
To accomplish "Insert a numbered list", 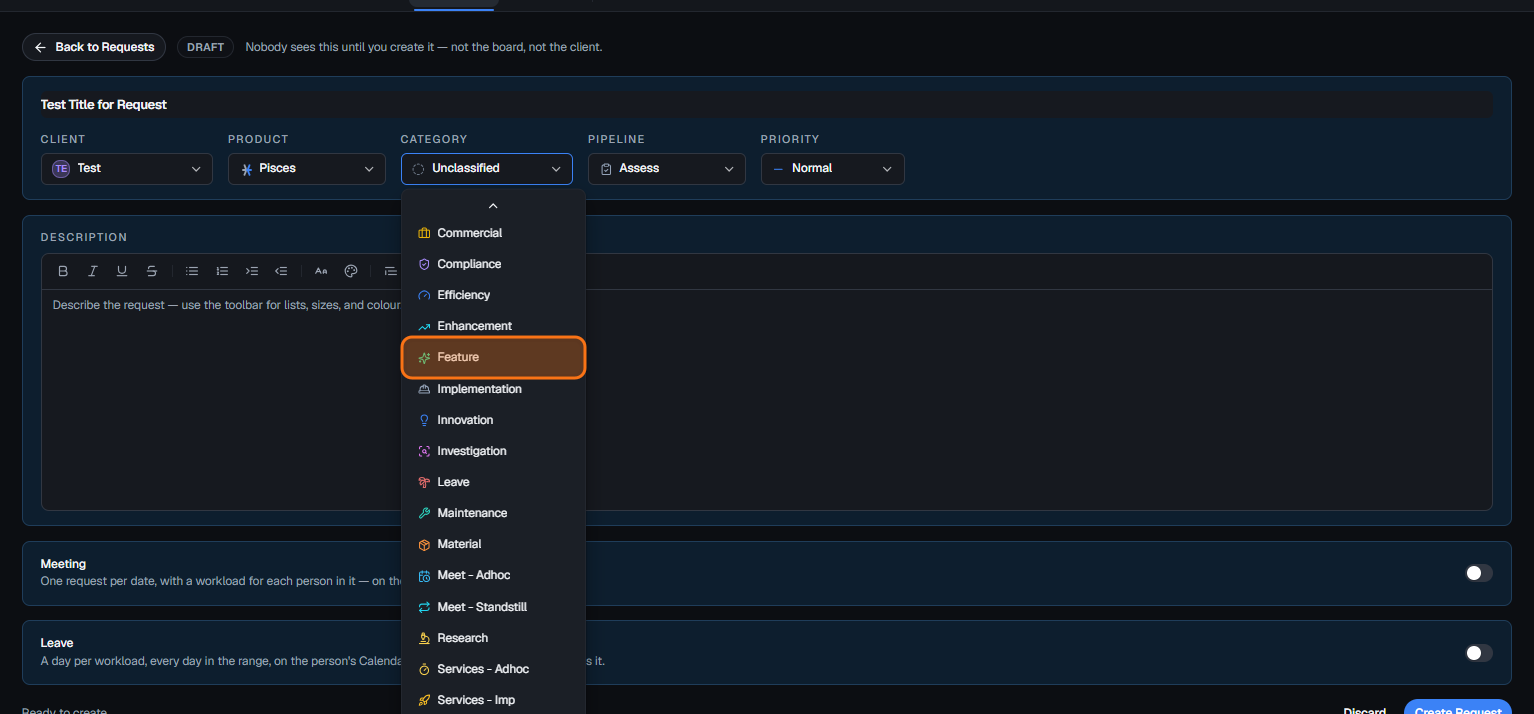I will click(x=222, y=271).
